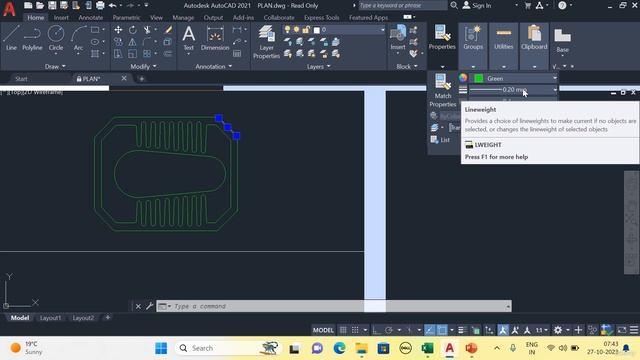Click the Open folder icon in quick access
The width and height of the screenshot is (640, 360).
point(40,5)
